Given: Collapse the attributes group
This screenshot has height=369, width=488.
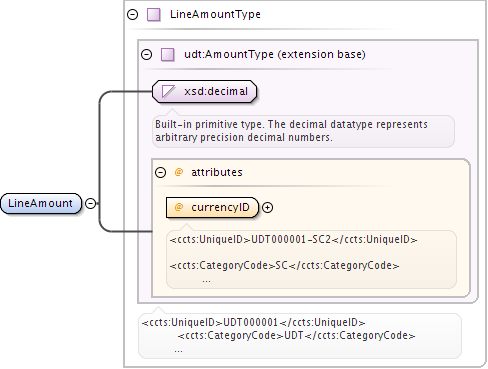Looking at the screenshot, I should point(160,172).
